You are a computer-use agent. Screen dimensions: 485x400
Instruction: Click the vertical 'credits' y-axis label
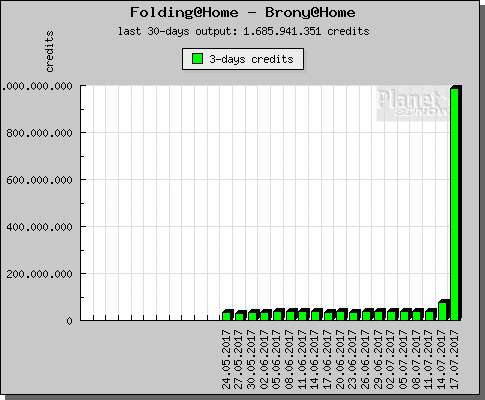pos(49,52)
